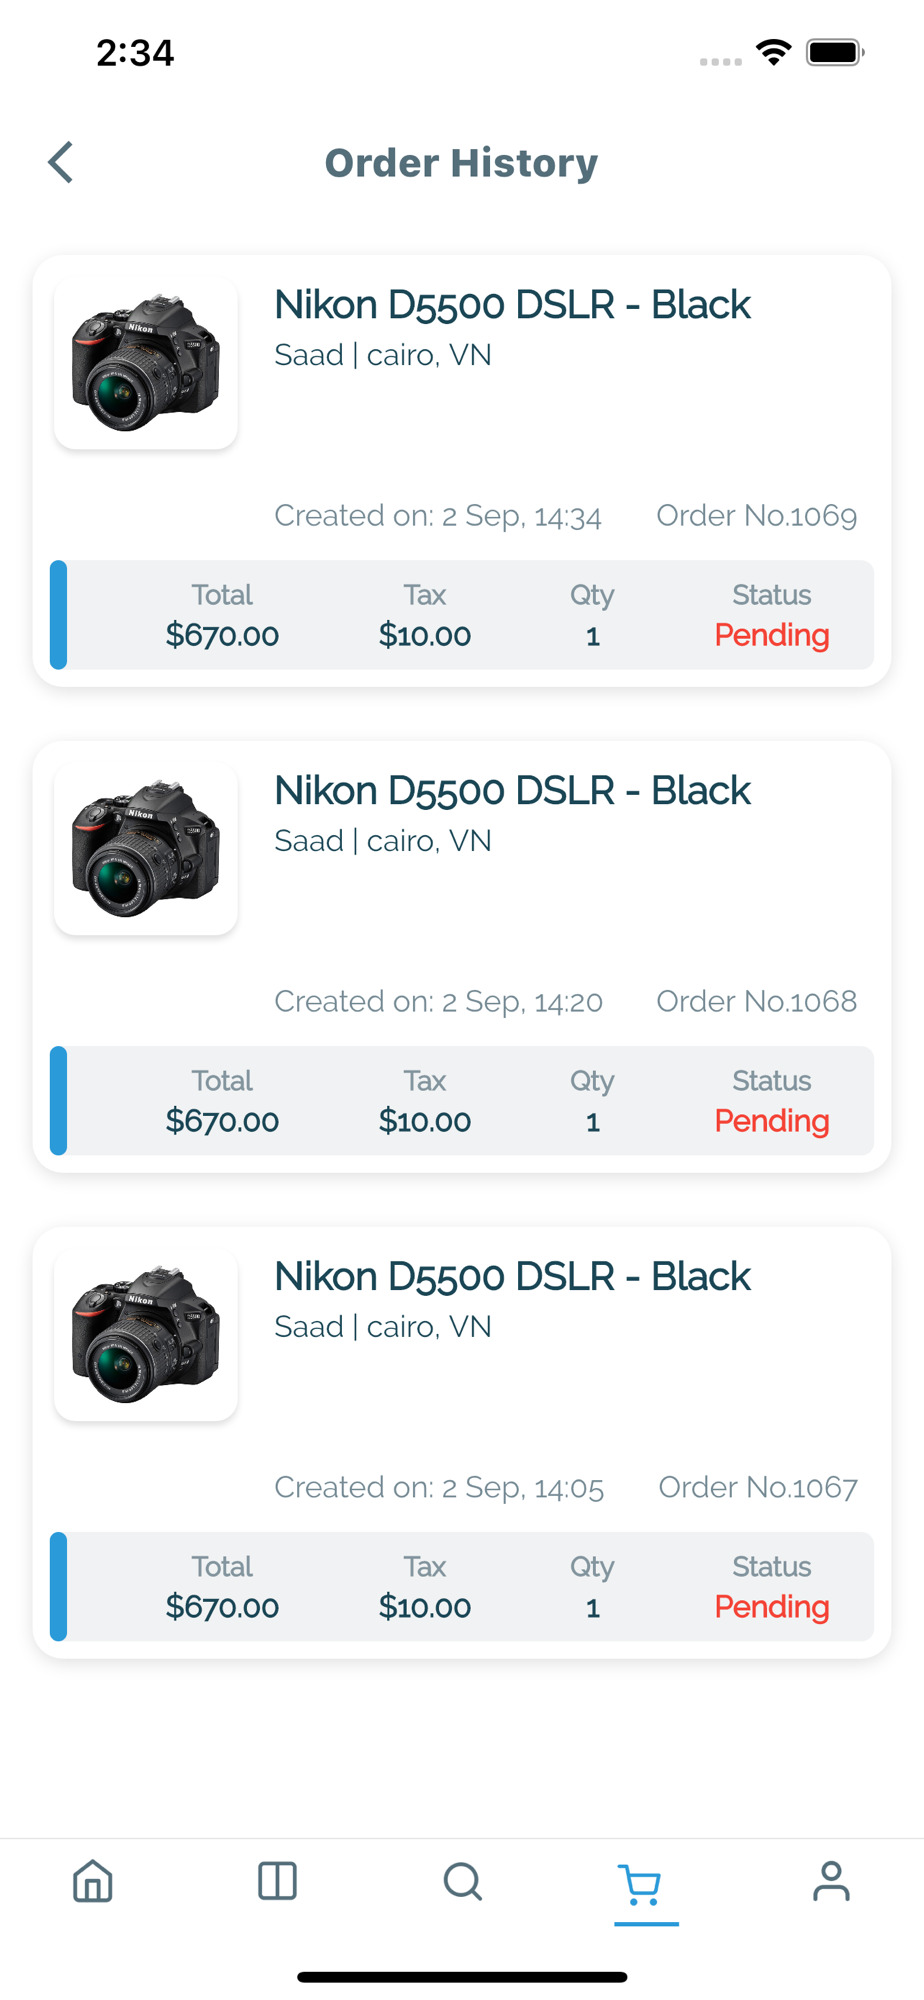Tap the back arrow icon
924x2000 pixels.
(x=61, y=162)
